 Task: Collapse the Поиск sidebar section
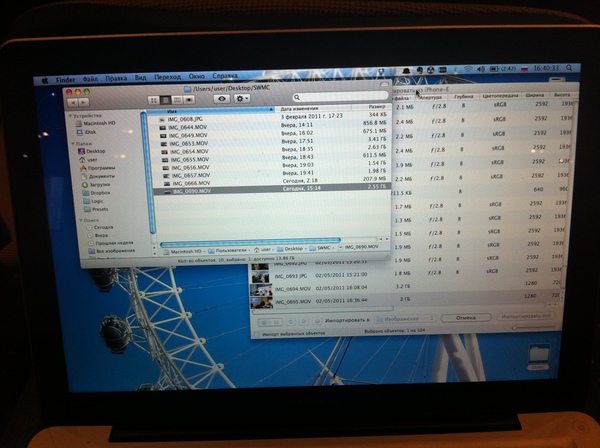coord(81,220)
